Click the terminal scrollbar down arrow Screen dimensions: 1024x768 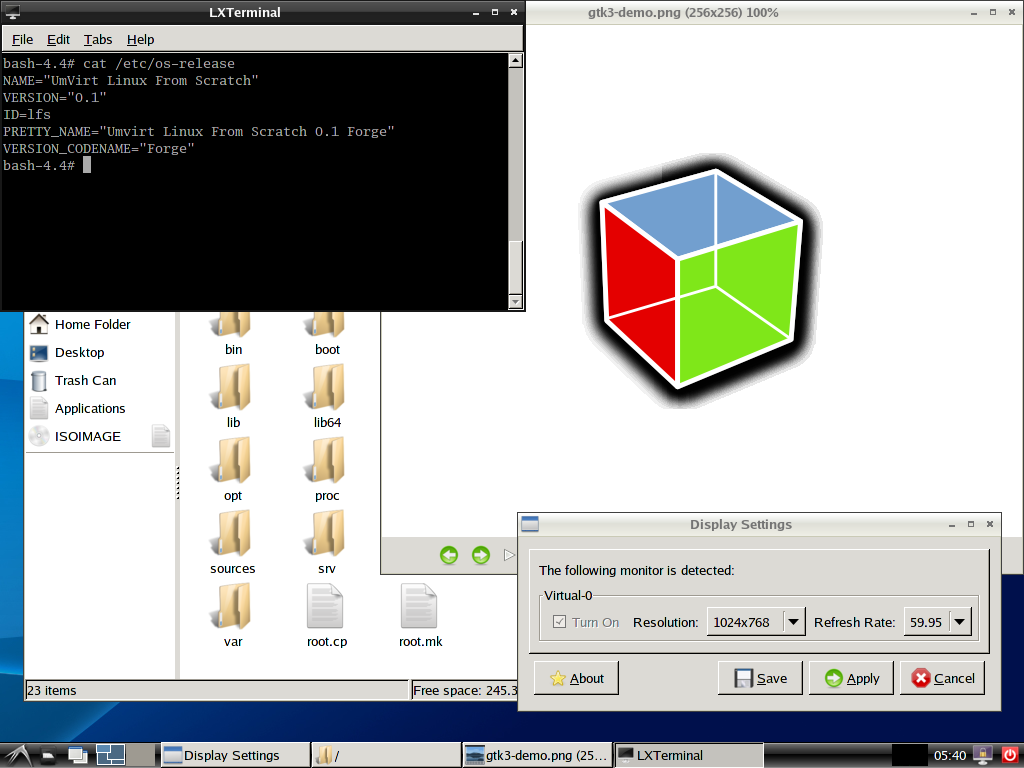click(x=516, y=301)
